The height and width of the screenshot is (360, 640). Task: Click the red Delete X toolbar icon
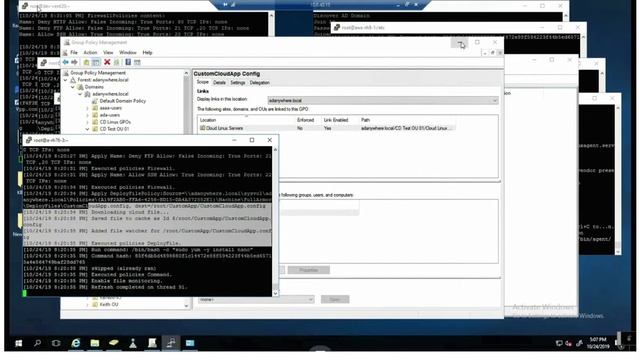107,62
